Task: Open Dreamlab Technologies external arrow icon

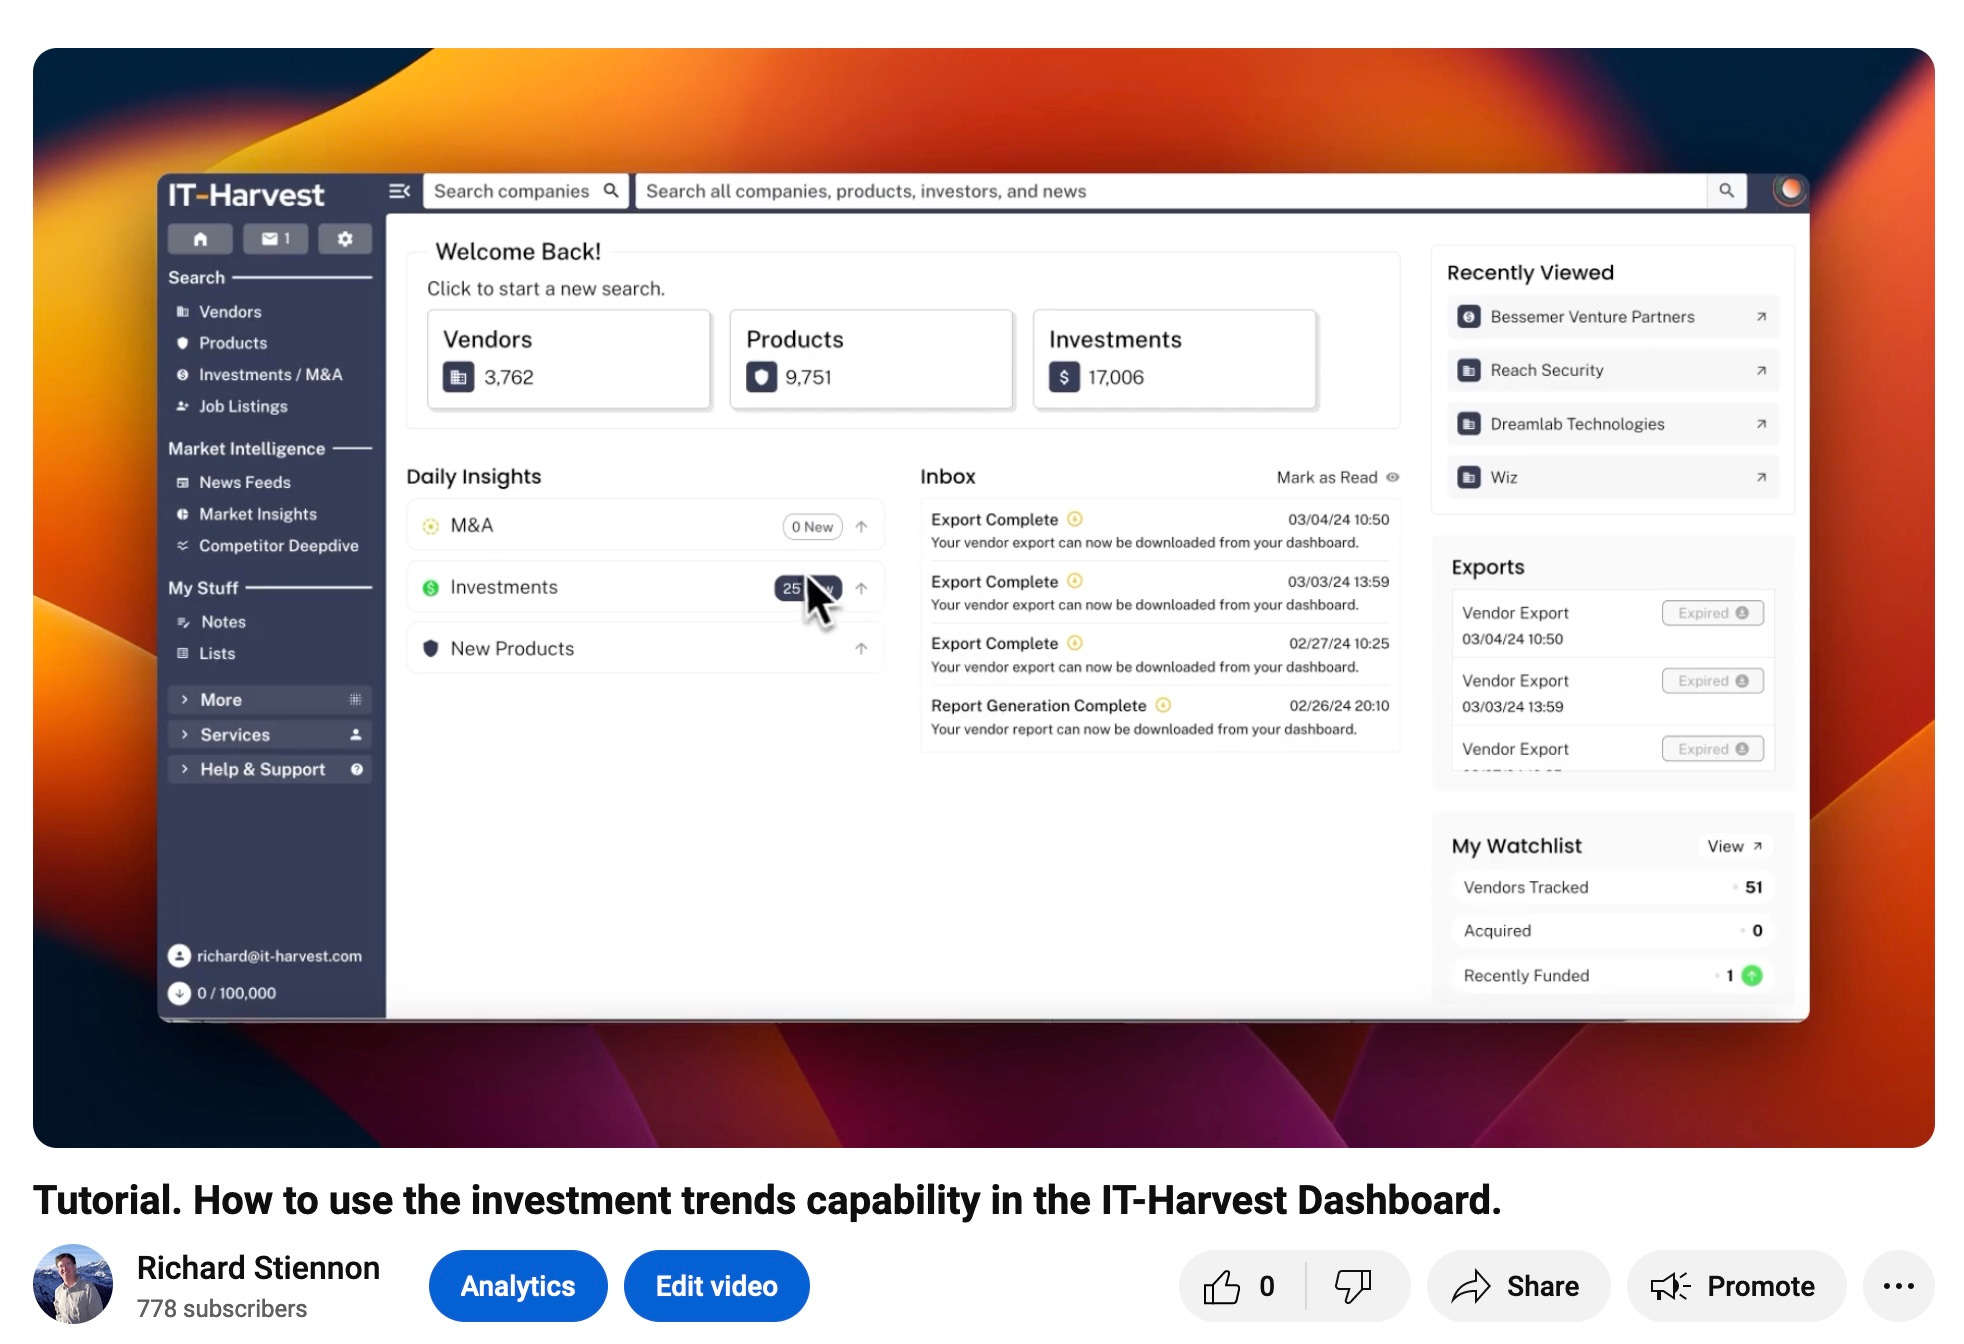Action: click(x=1761, y=424)
